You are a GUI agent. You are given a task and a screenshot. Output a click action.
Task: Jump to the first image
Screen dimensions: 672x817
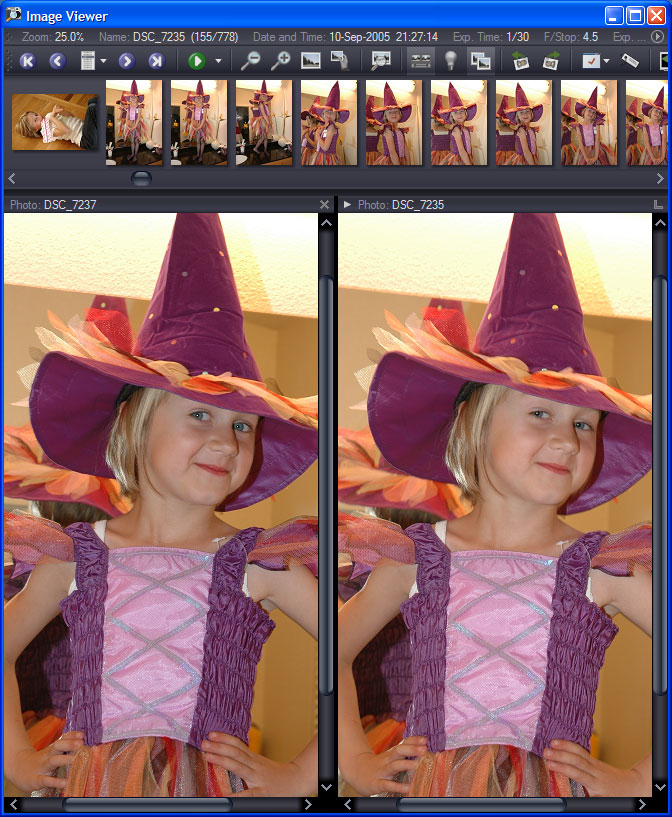coord(28,61)
